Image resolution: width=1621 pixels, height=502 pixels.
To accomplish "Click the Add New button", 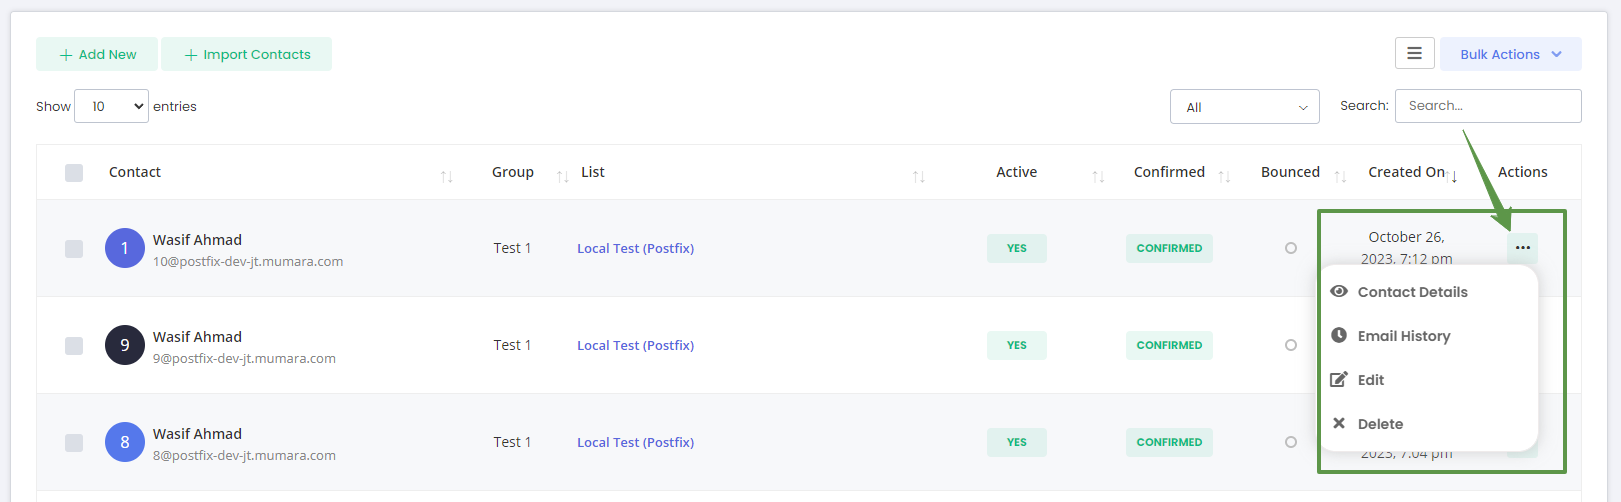I will 97,54.
